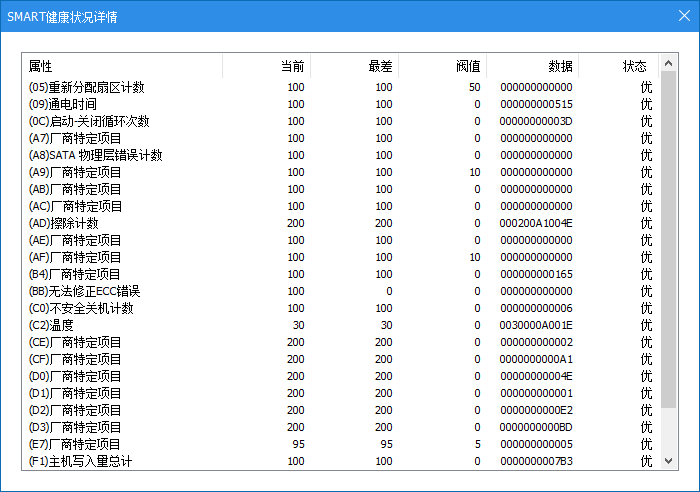Sort by the 阀值 column header
The image size is (700, 492).
(x=468, y=66)
